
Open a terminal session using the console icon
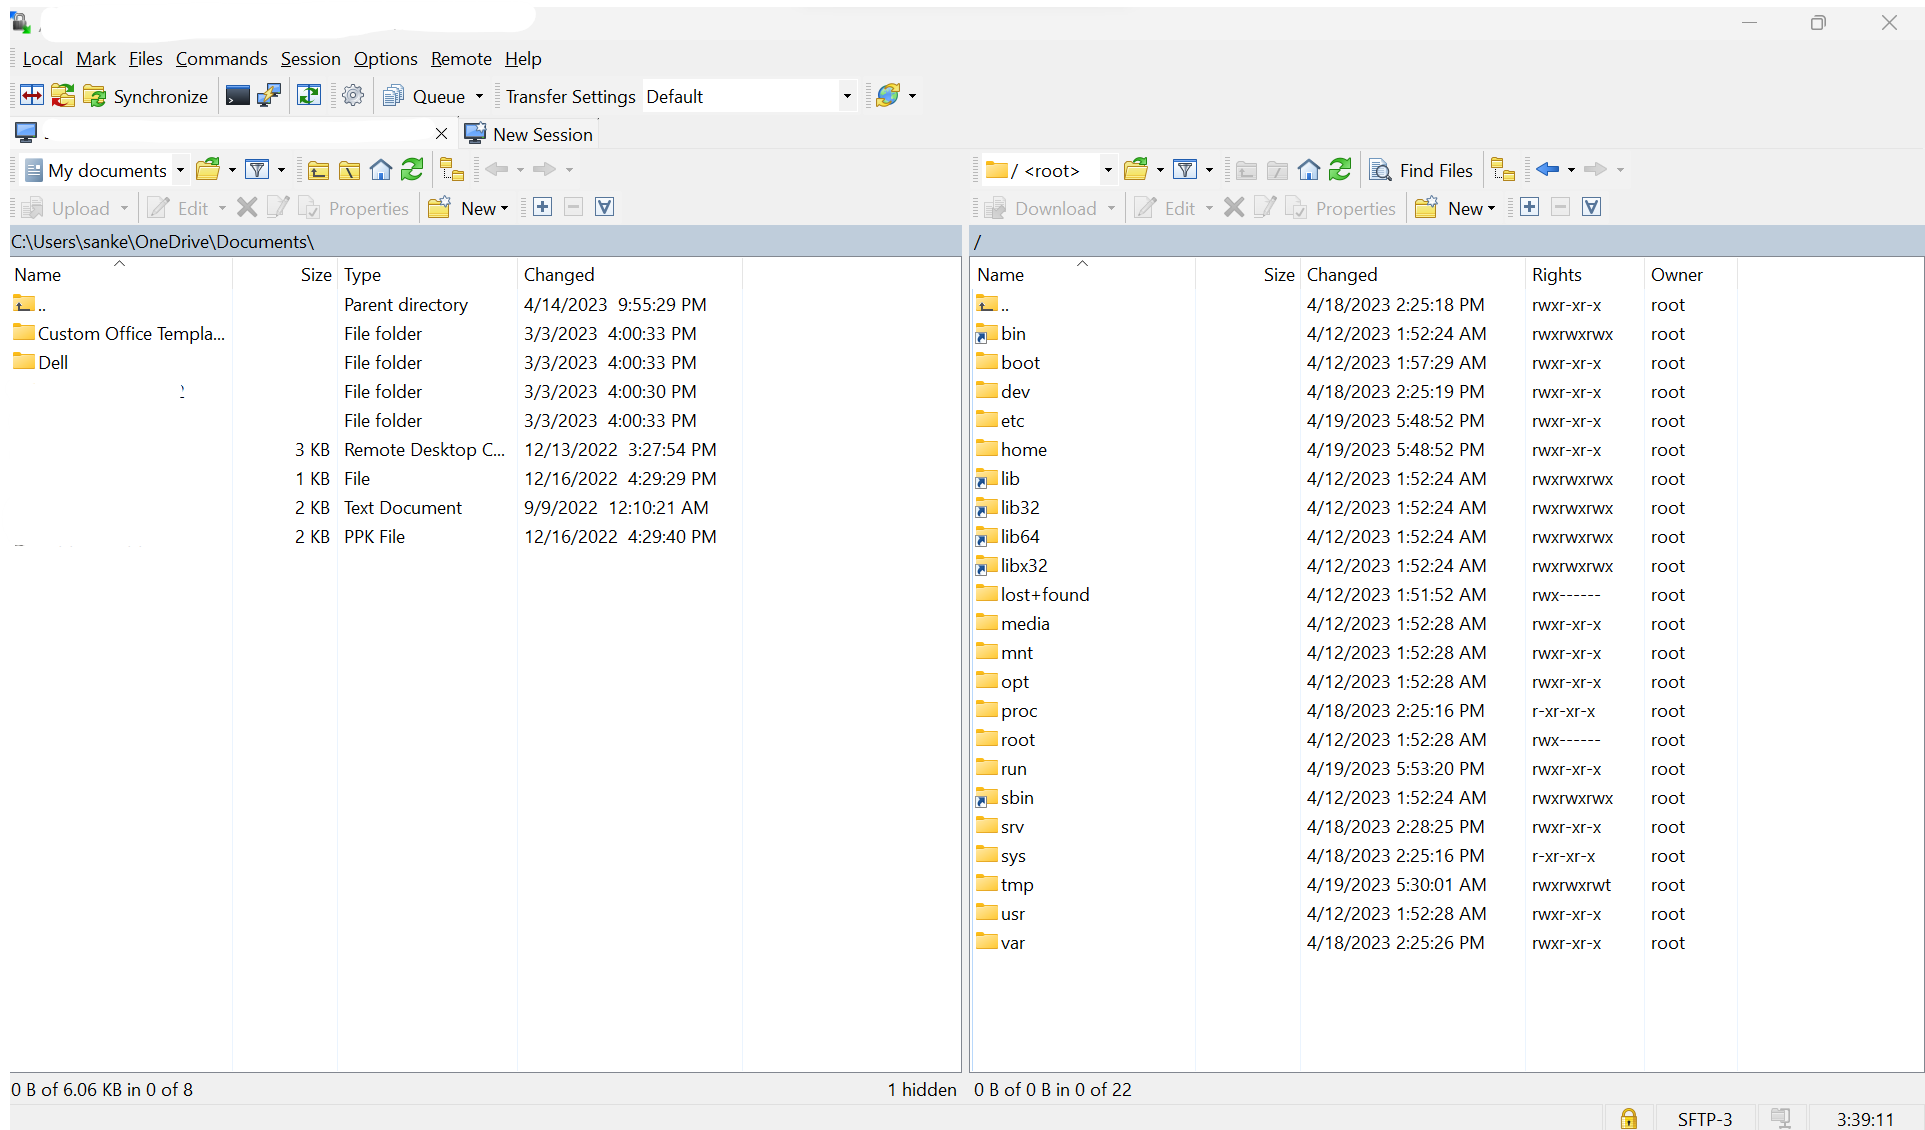[x=238, y=95]
